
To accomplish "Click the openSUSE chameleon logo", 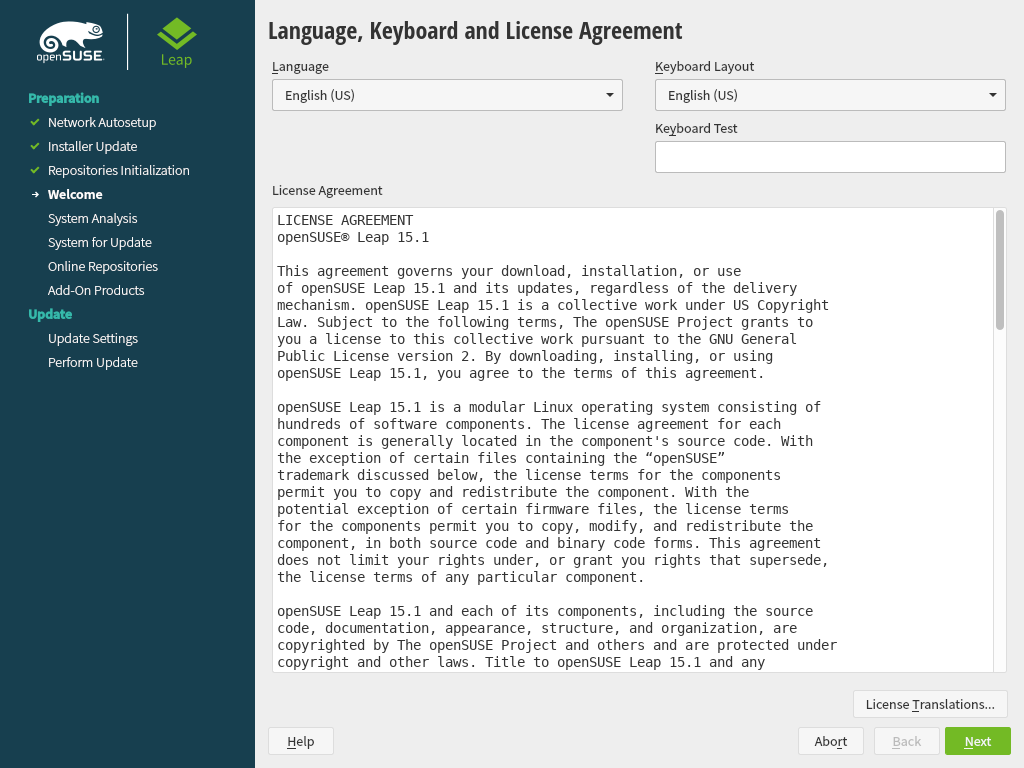I will click(71, 42).
